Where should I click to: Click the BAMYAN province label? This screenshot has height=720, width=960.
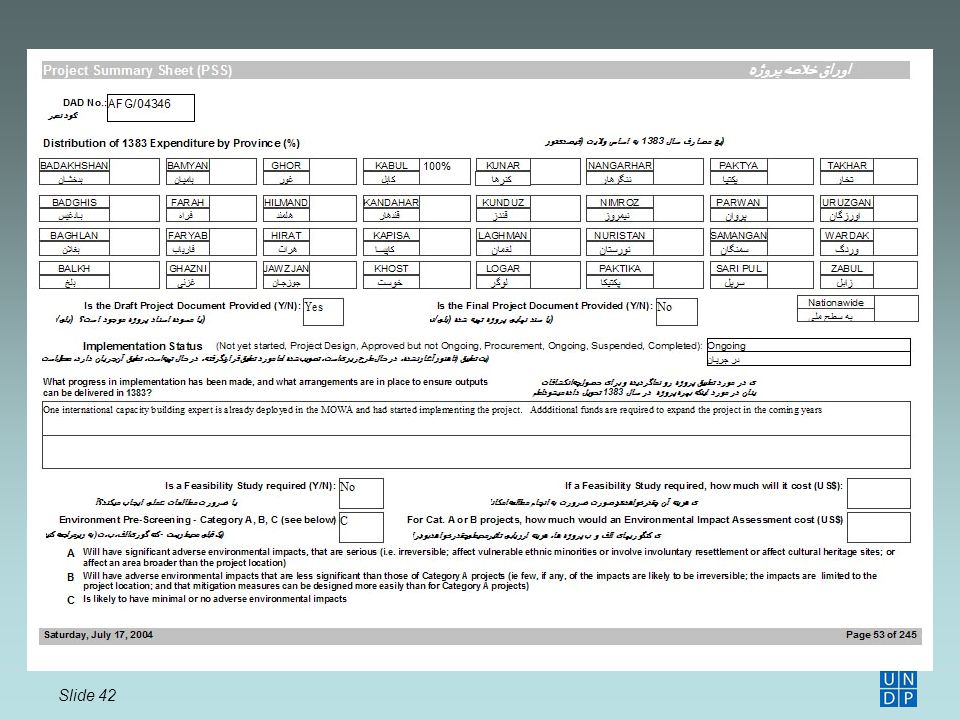[x=187, y=165]
